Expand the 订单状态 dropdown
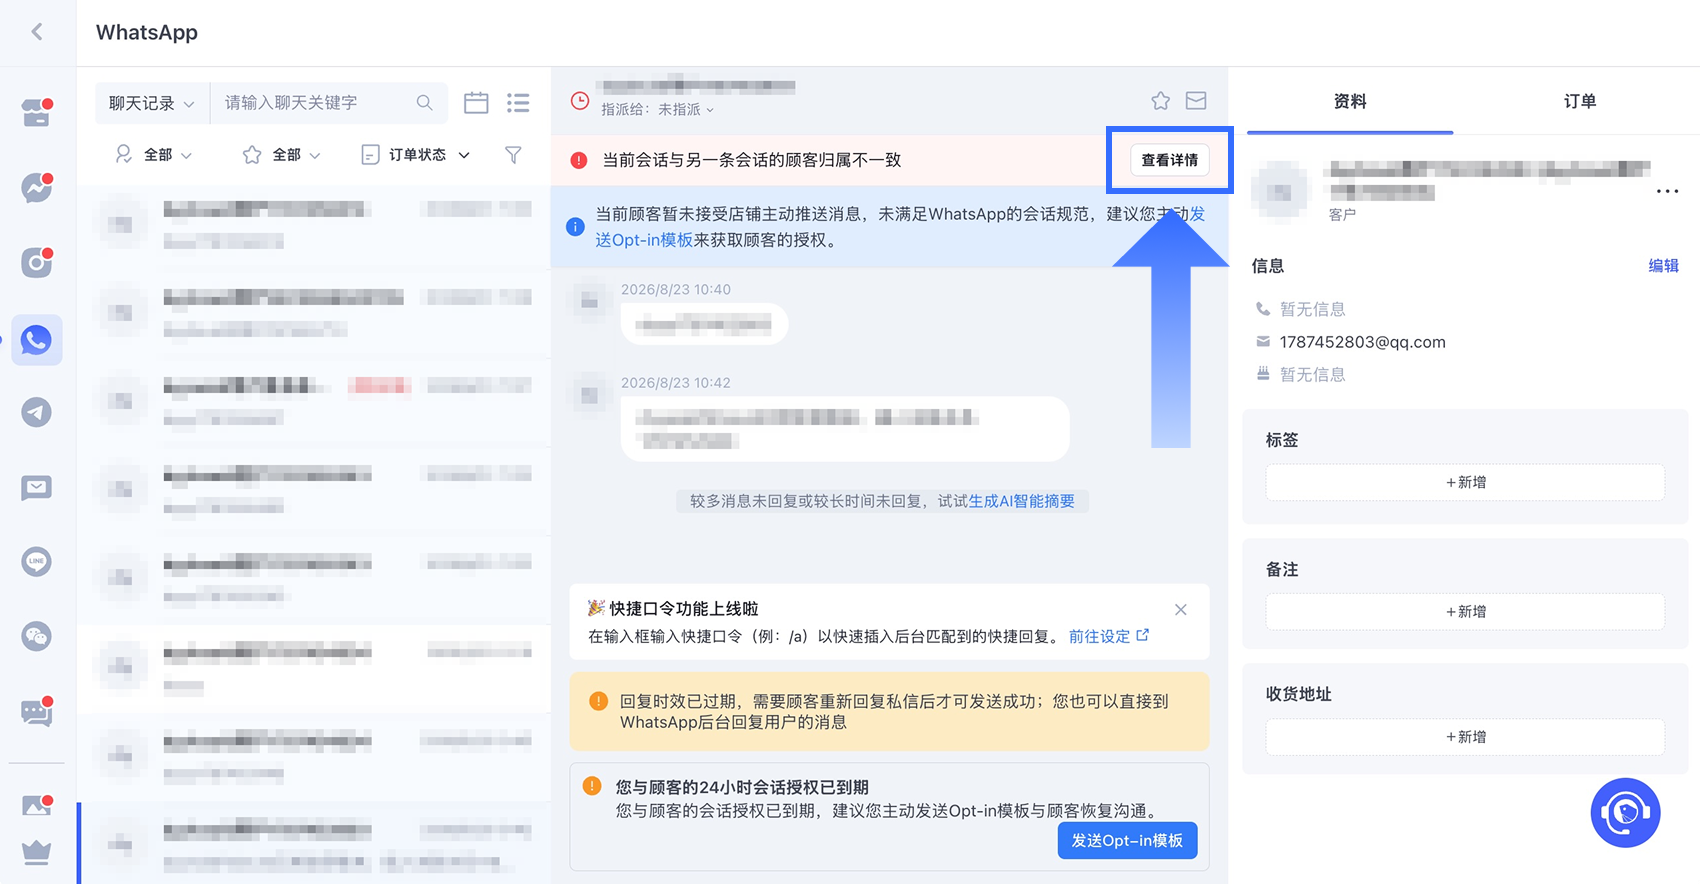 tap(415, 155)
